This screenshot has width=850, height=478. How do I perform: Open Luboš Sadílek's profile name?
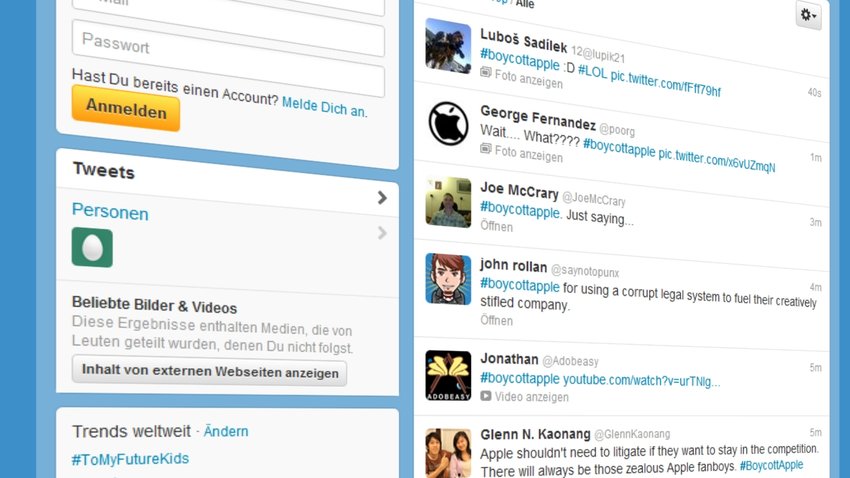[x=524, y=41]
